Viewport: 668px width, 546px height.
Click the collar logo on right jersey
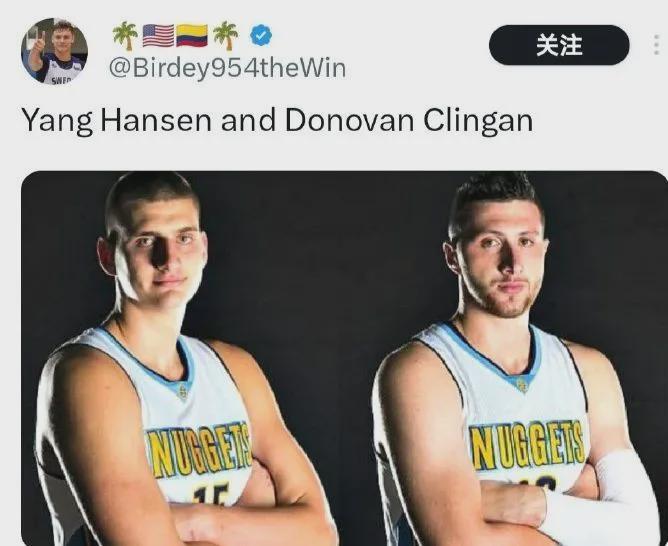[522, 385]
